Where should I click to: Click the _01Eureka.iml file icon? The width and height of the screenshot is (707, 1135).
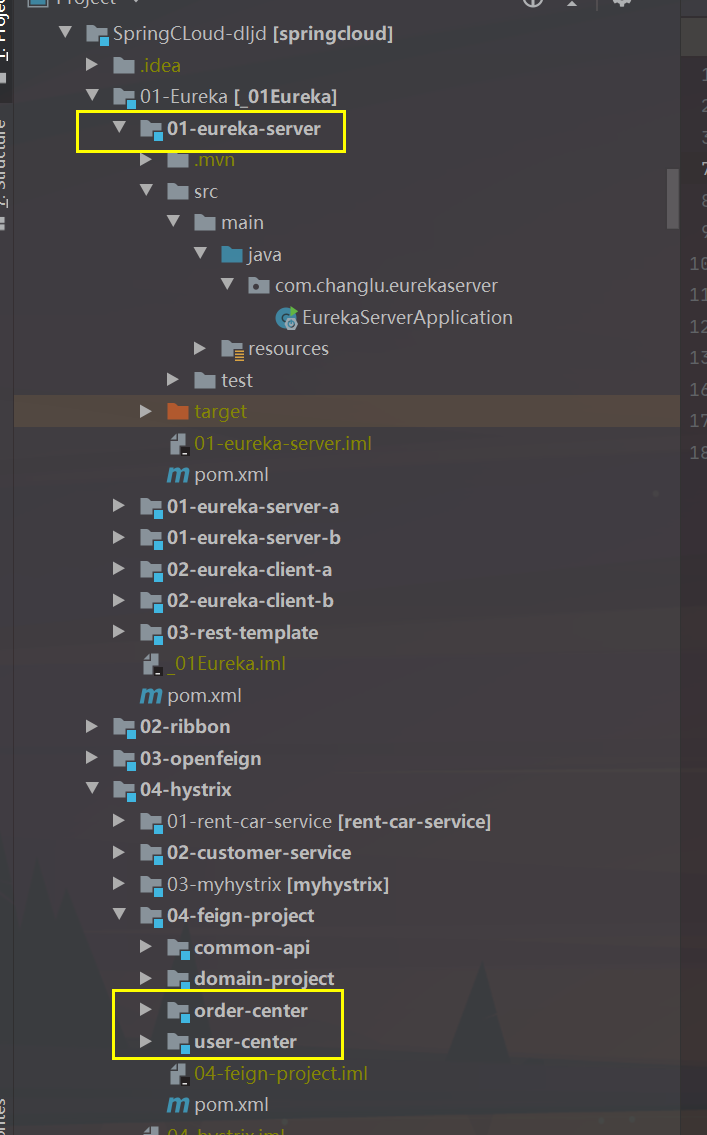152,664
